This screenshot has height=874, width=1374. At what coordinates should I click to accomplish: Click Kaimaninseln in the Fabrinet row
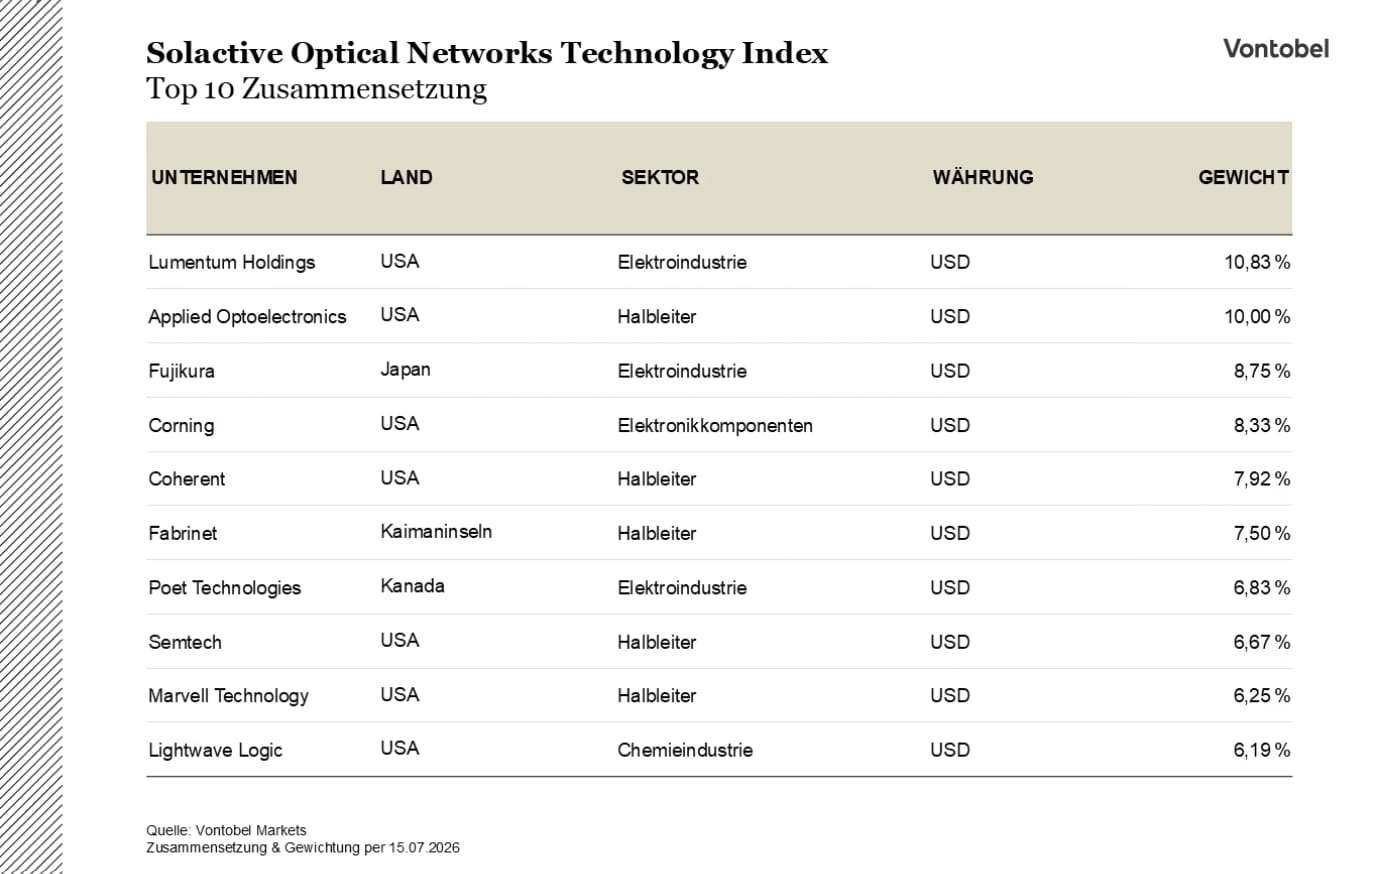(x=436, y=531)
